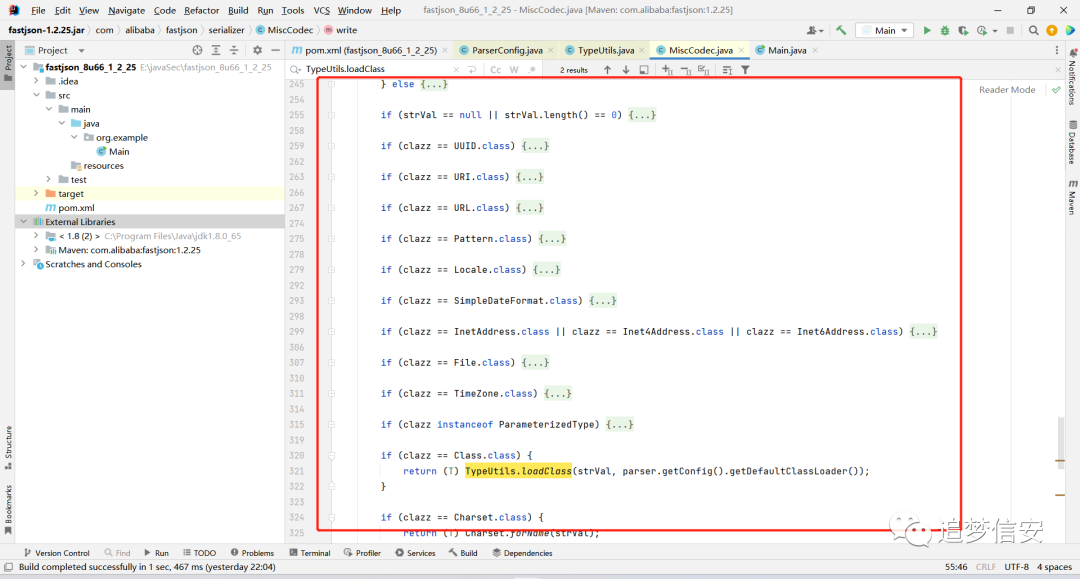Start debugging with the bug icon
1080x579 pixels.
pyautogui.click(x=945, y=30)
